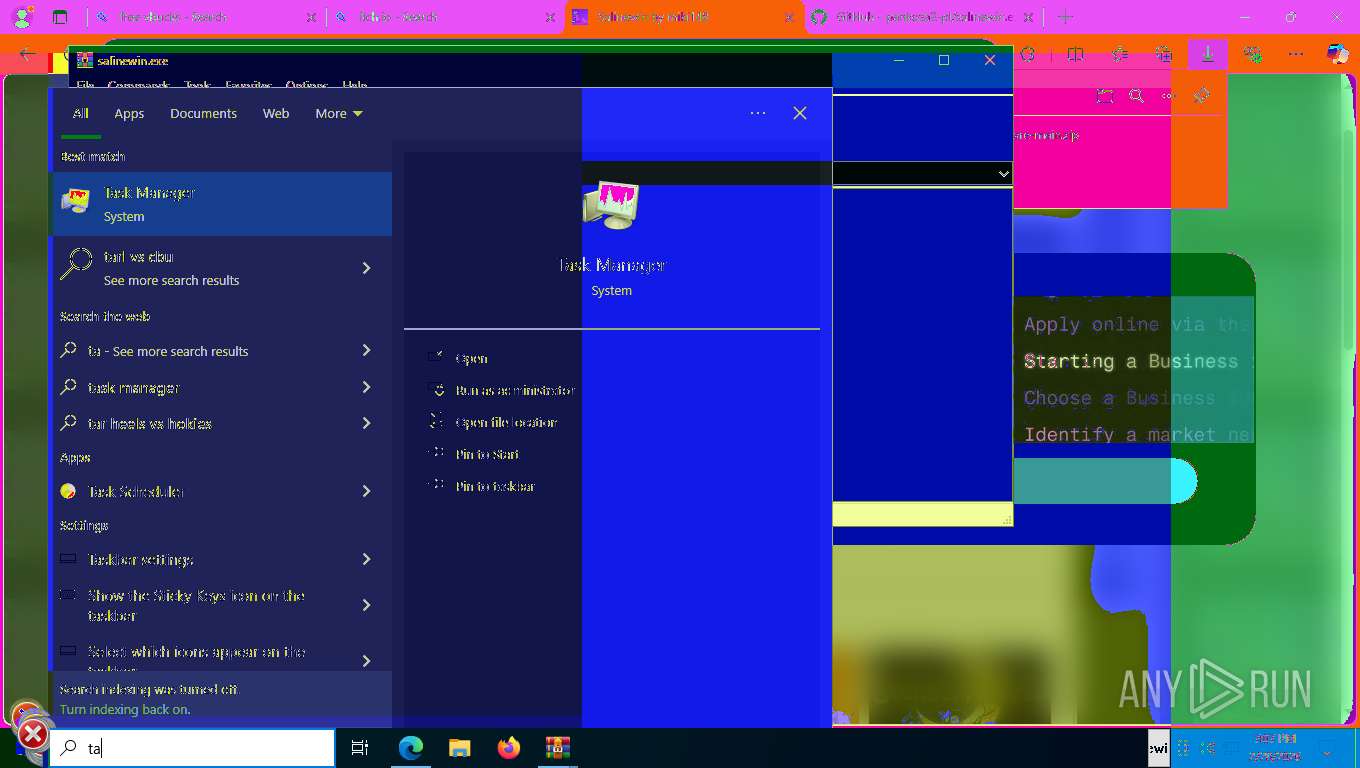
Task: Open Copilot icon in Edge
Action: 1337,54
